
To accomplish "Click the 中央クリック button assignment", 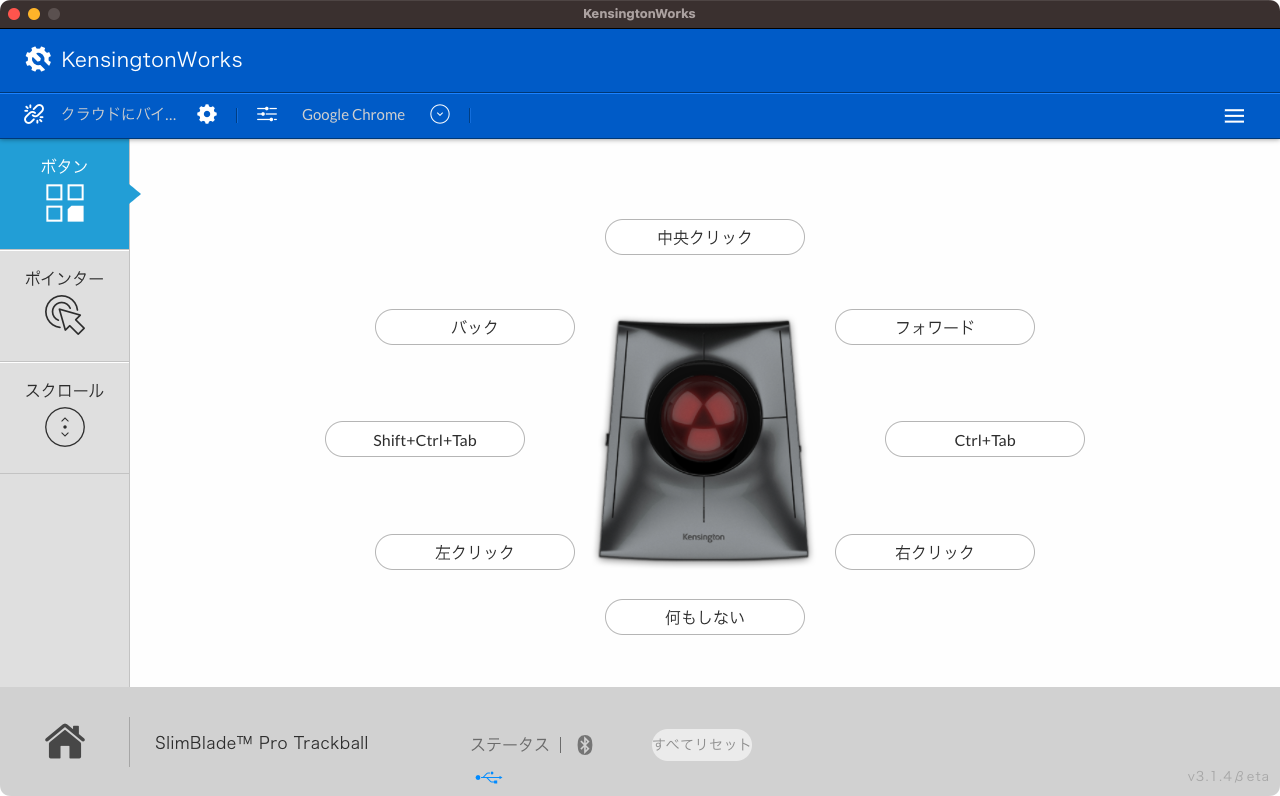I will (705, 237).
